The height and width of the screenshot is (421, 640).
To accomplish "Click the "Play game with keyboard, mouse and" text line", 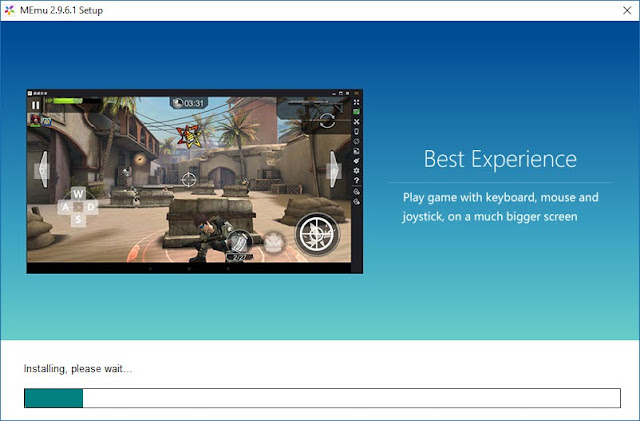I will click(500, 198).
